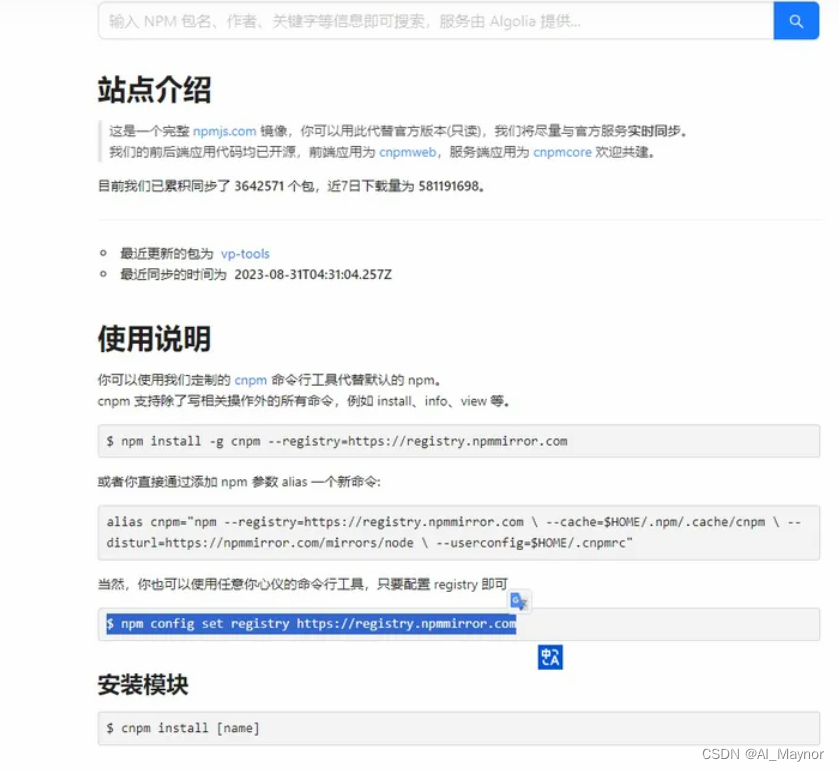Click the 使用说明 heading
Screen dimensions: 839x771
pyautogui.click(x=154, y=339)
